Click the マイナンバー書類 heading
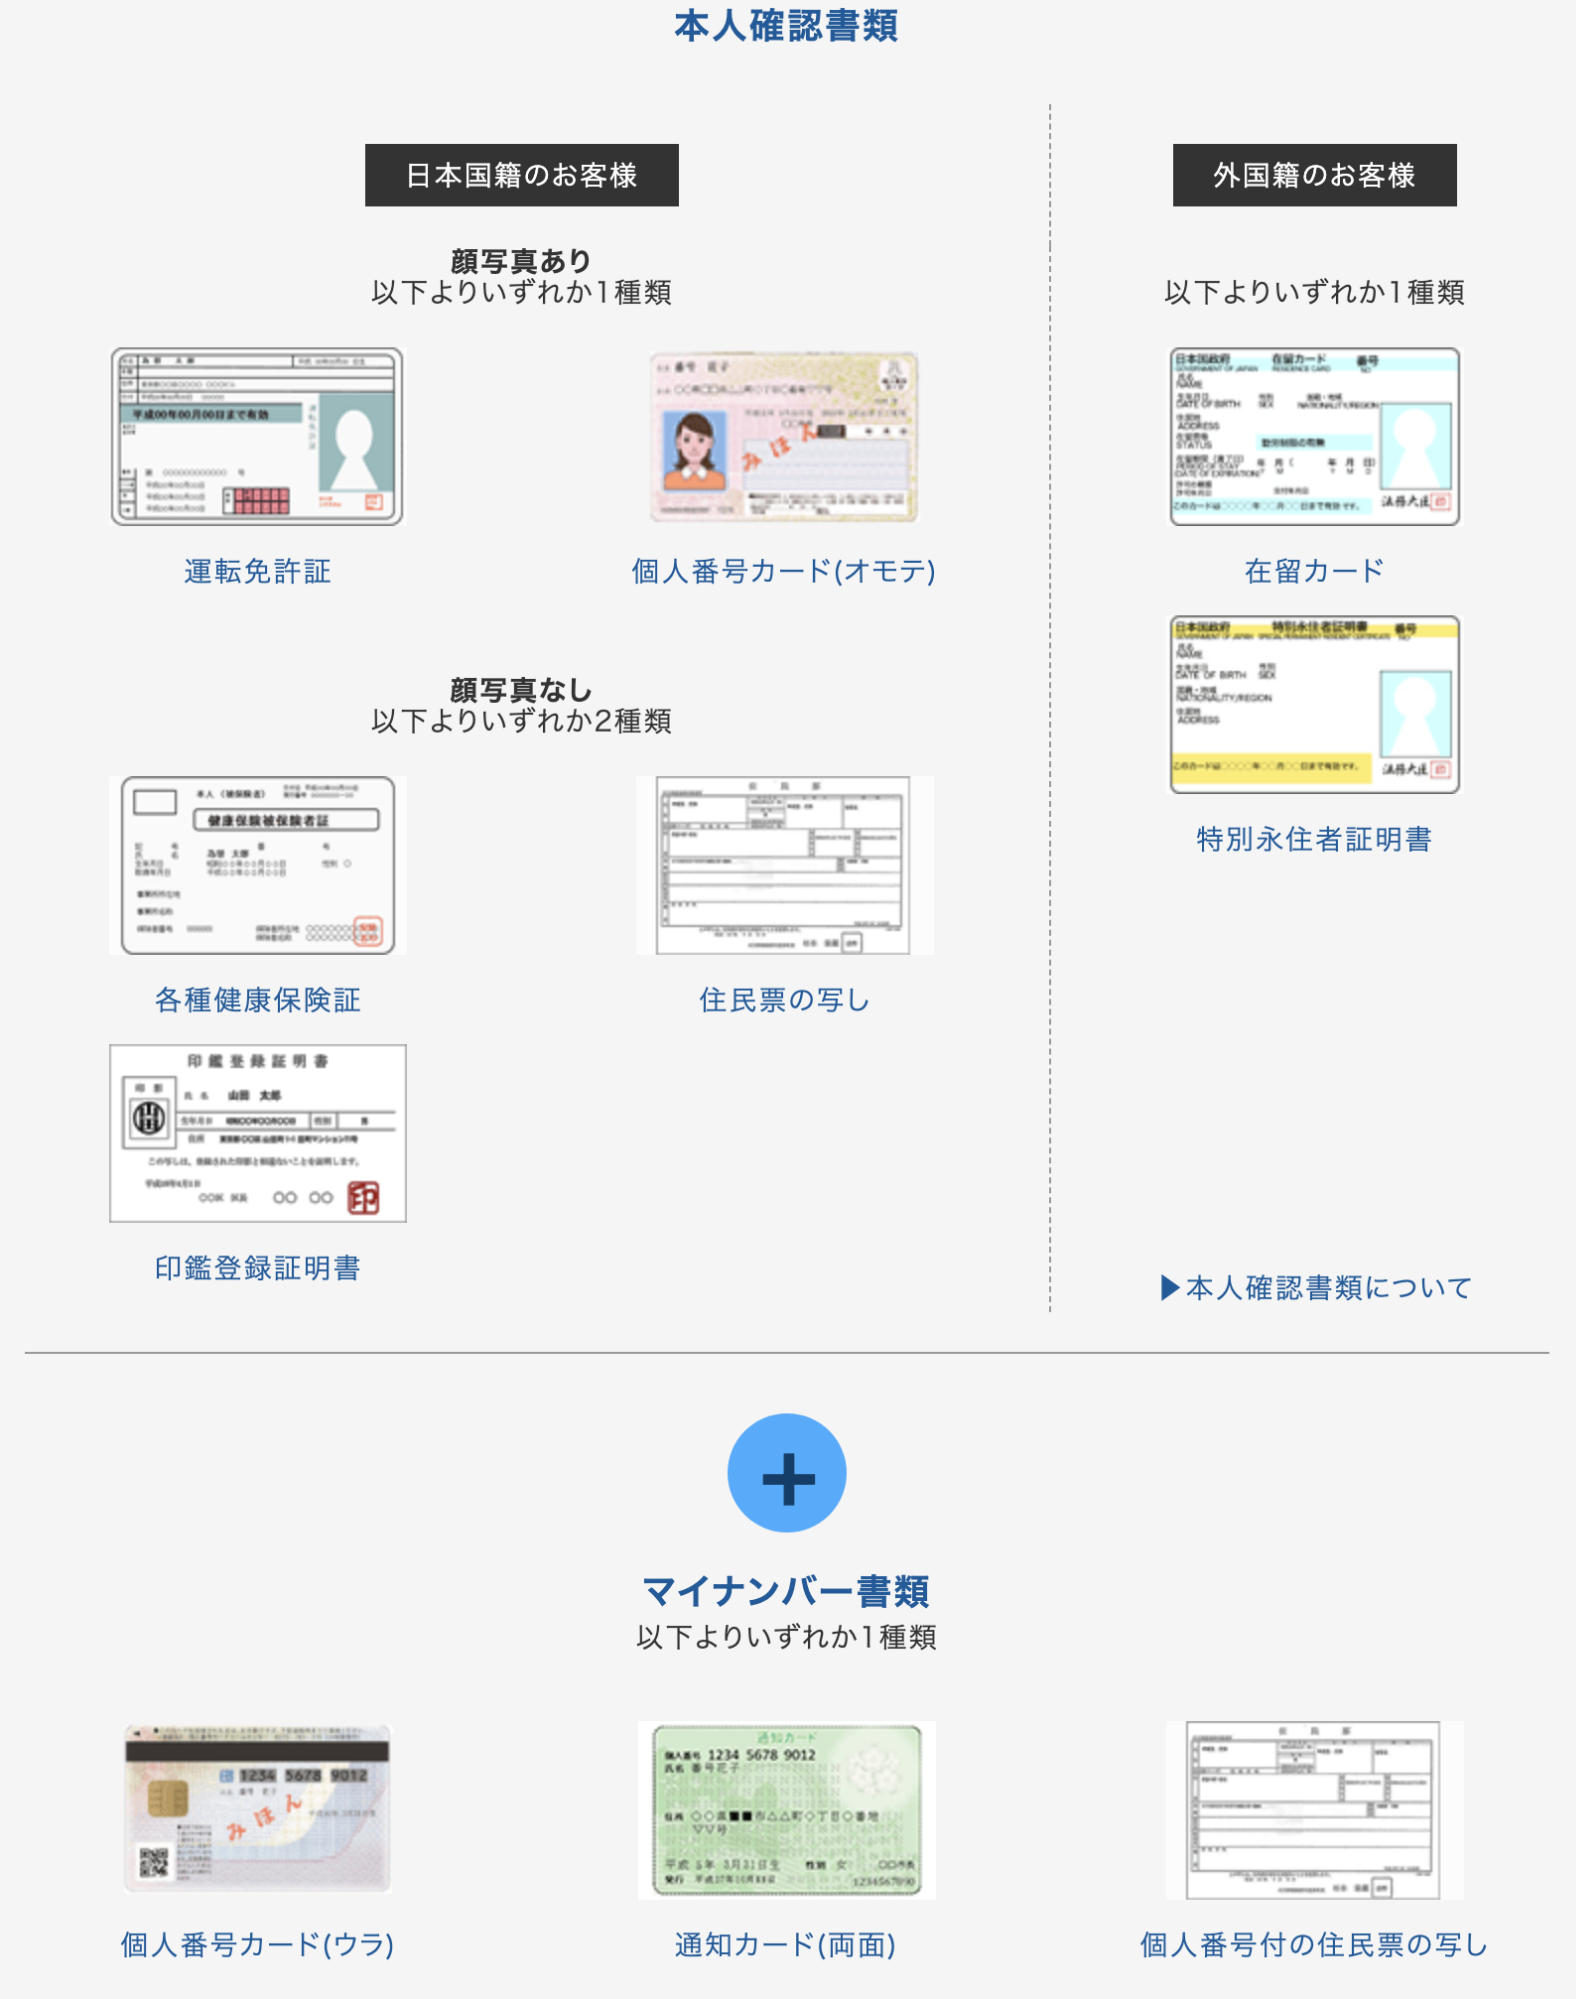This screenshot has height=1999, width=1577. tap(787, 1590)
